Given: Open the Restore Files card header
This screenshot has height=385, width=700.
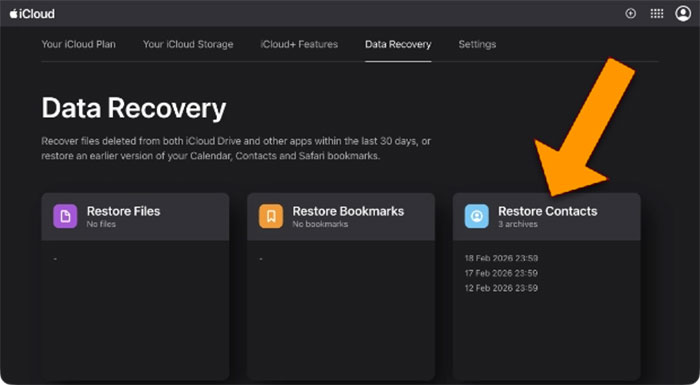Looking at the screenshot, I should (135, 217).
